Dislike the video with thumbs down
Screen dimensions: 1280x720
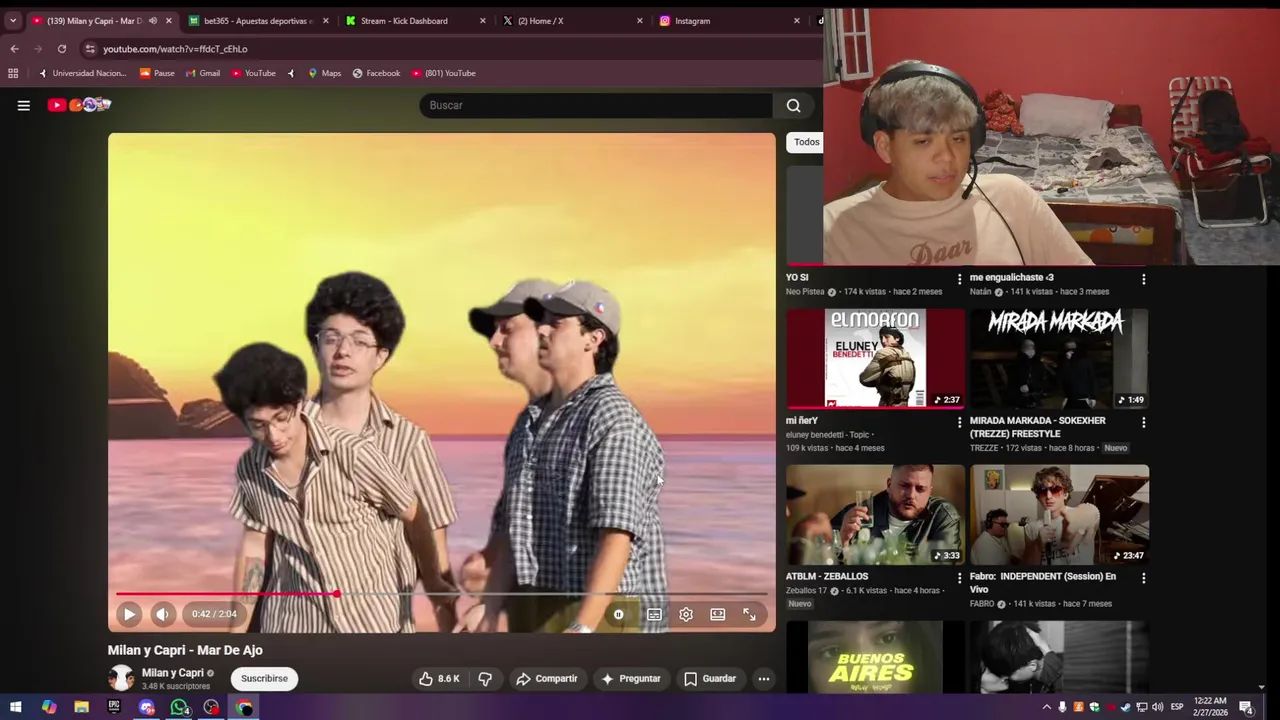click(485, 679)
